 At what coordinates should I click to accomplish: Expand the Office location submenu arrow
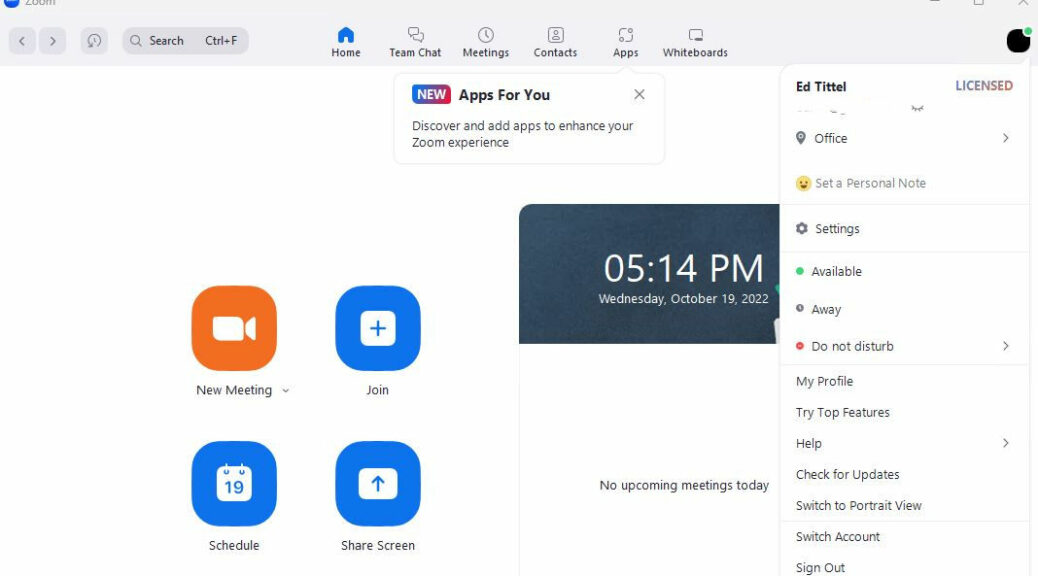pos(1006,138)
